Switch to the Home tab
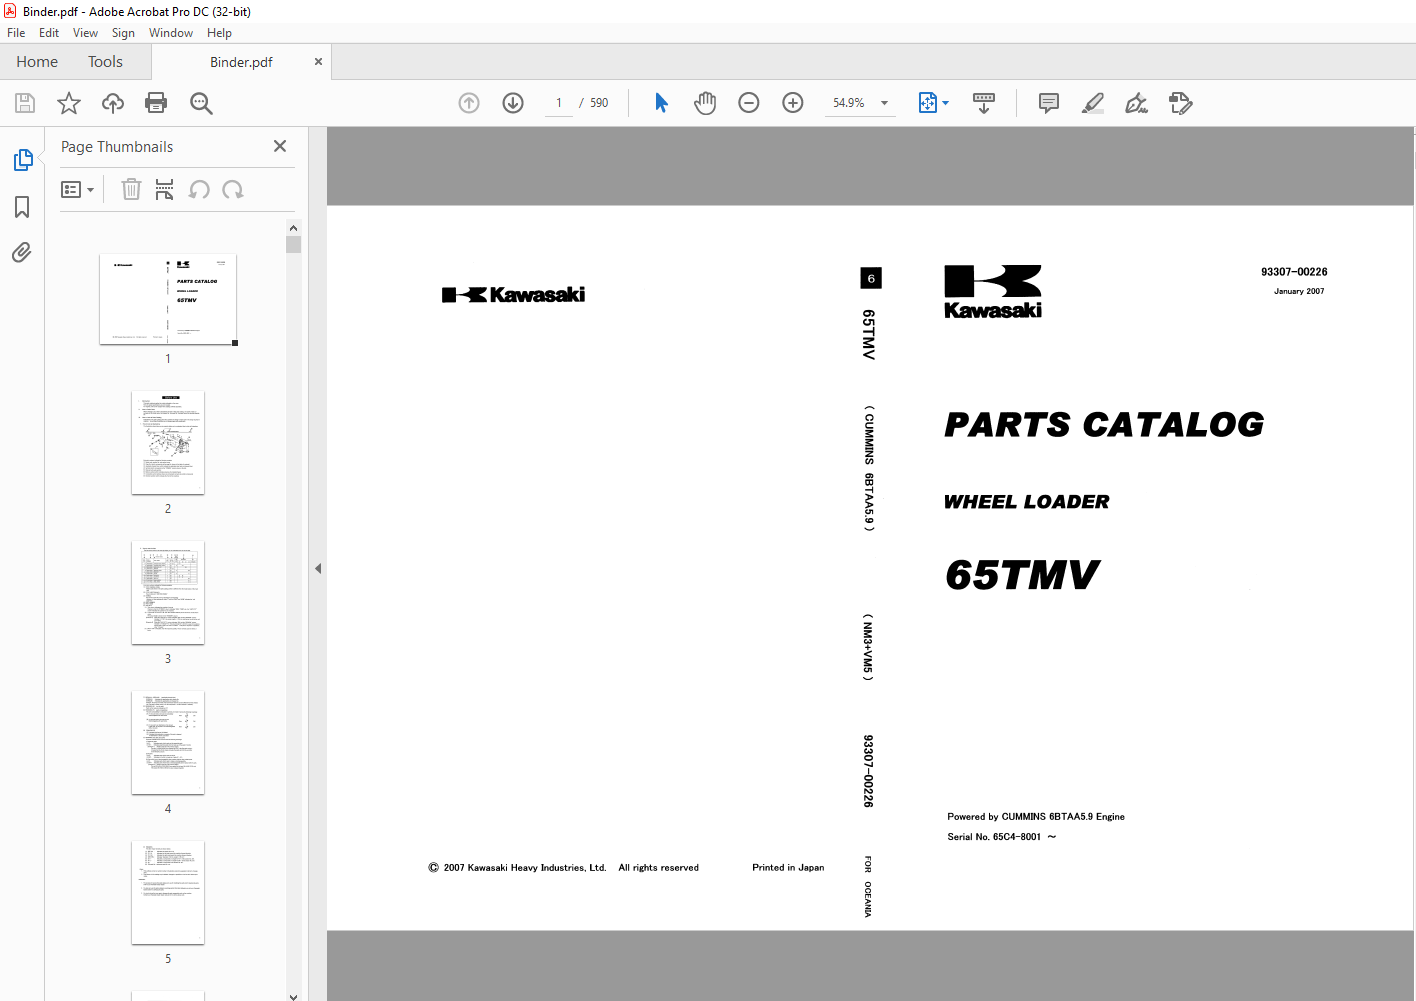This screenshot has height=1001, width=1416. coord(37,62)
